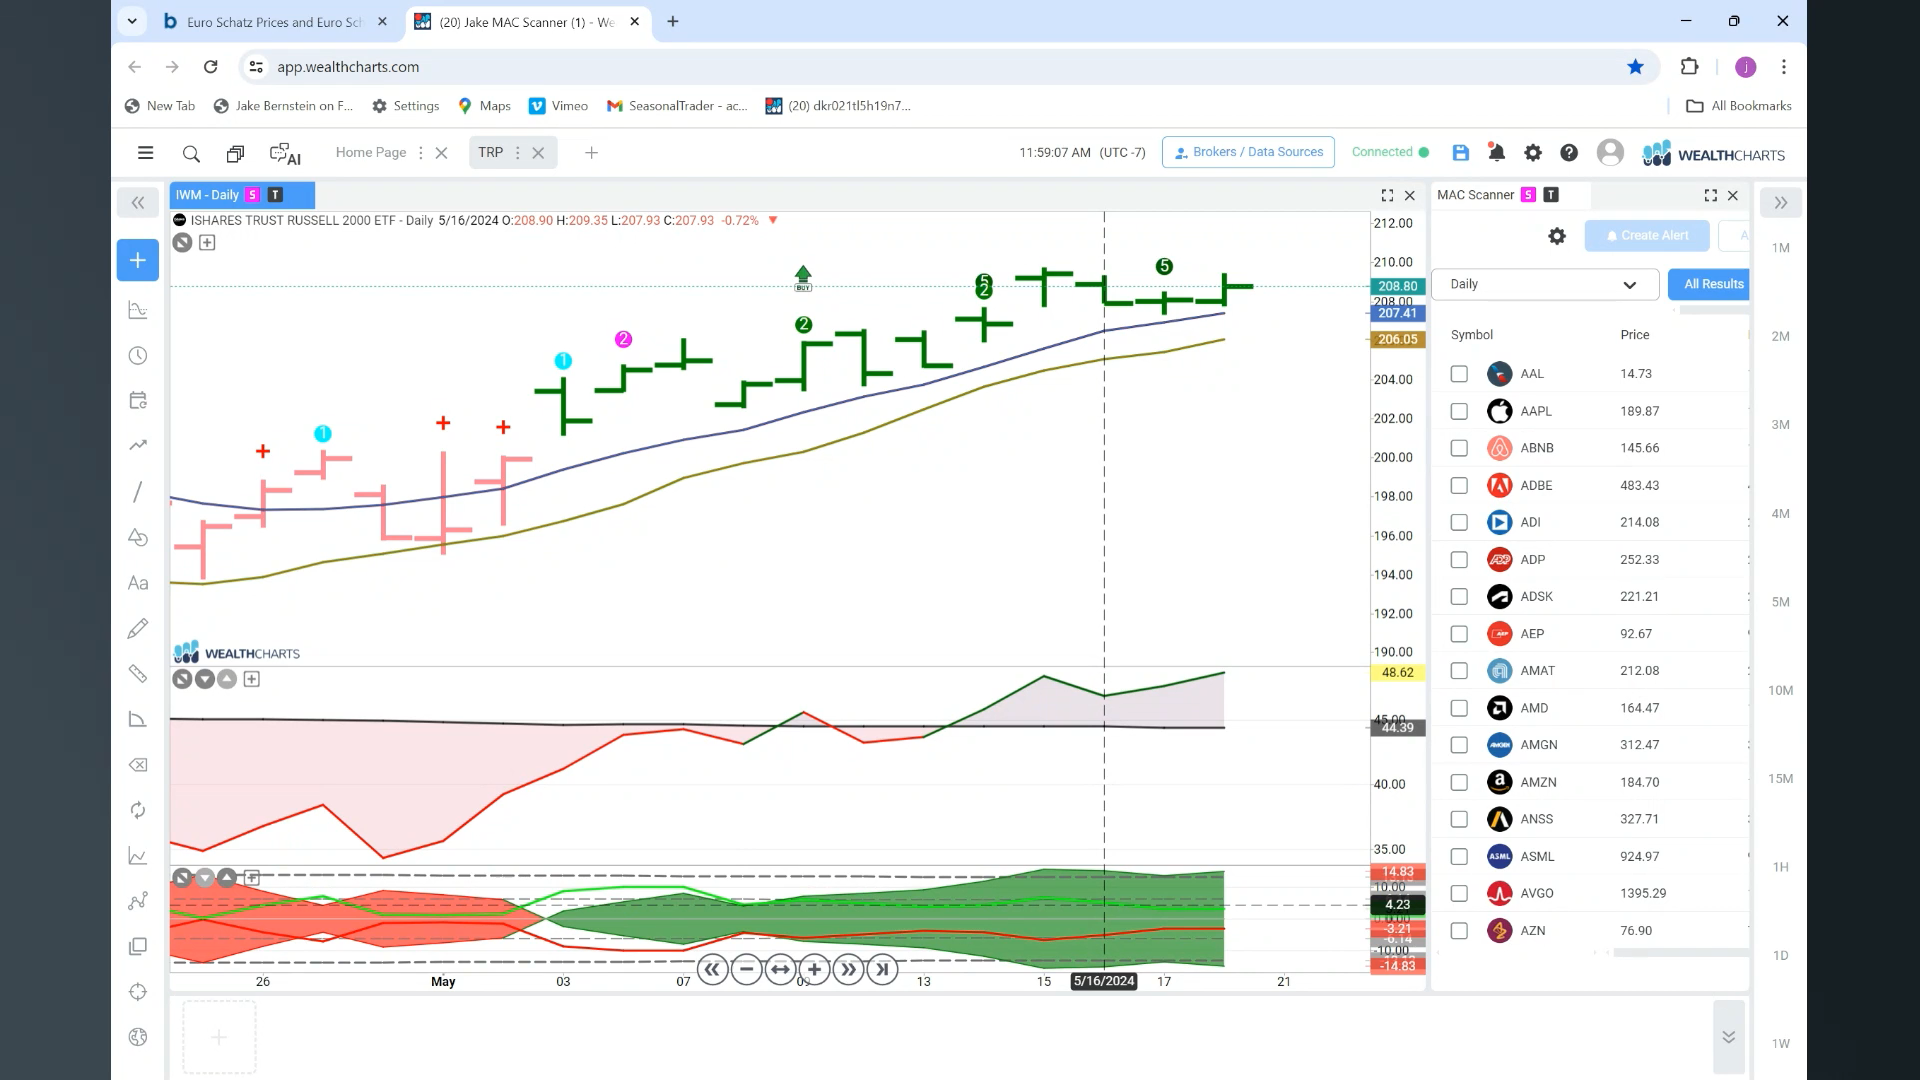The width and height of the screenshot is (1920, 1080).
Task: Open All Bookmarks folder
Action: (x=1739, y=106)
